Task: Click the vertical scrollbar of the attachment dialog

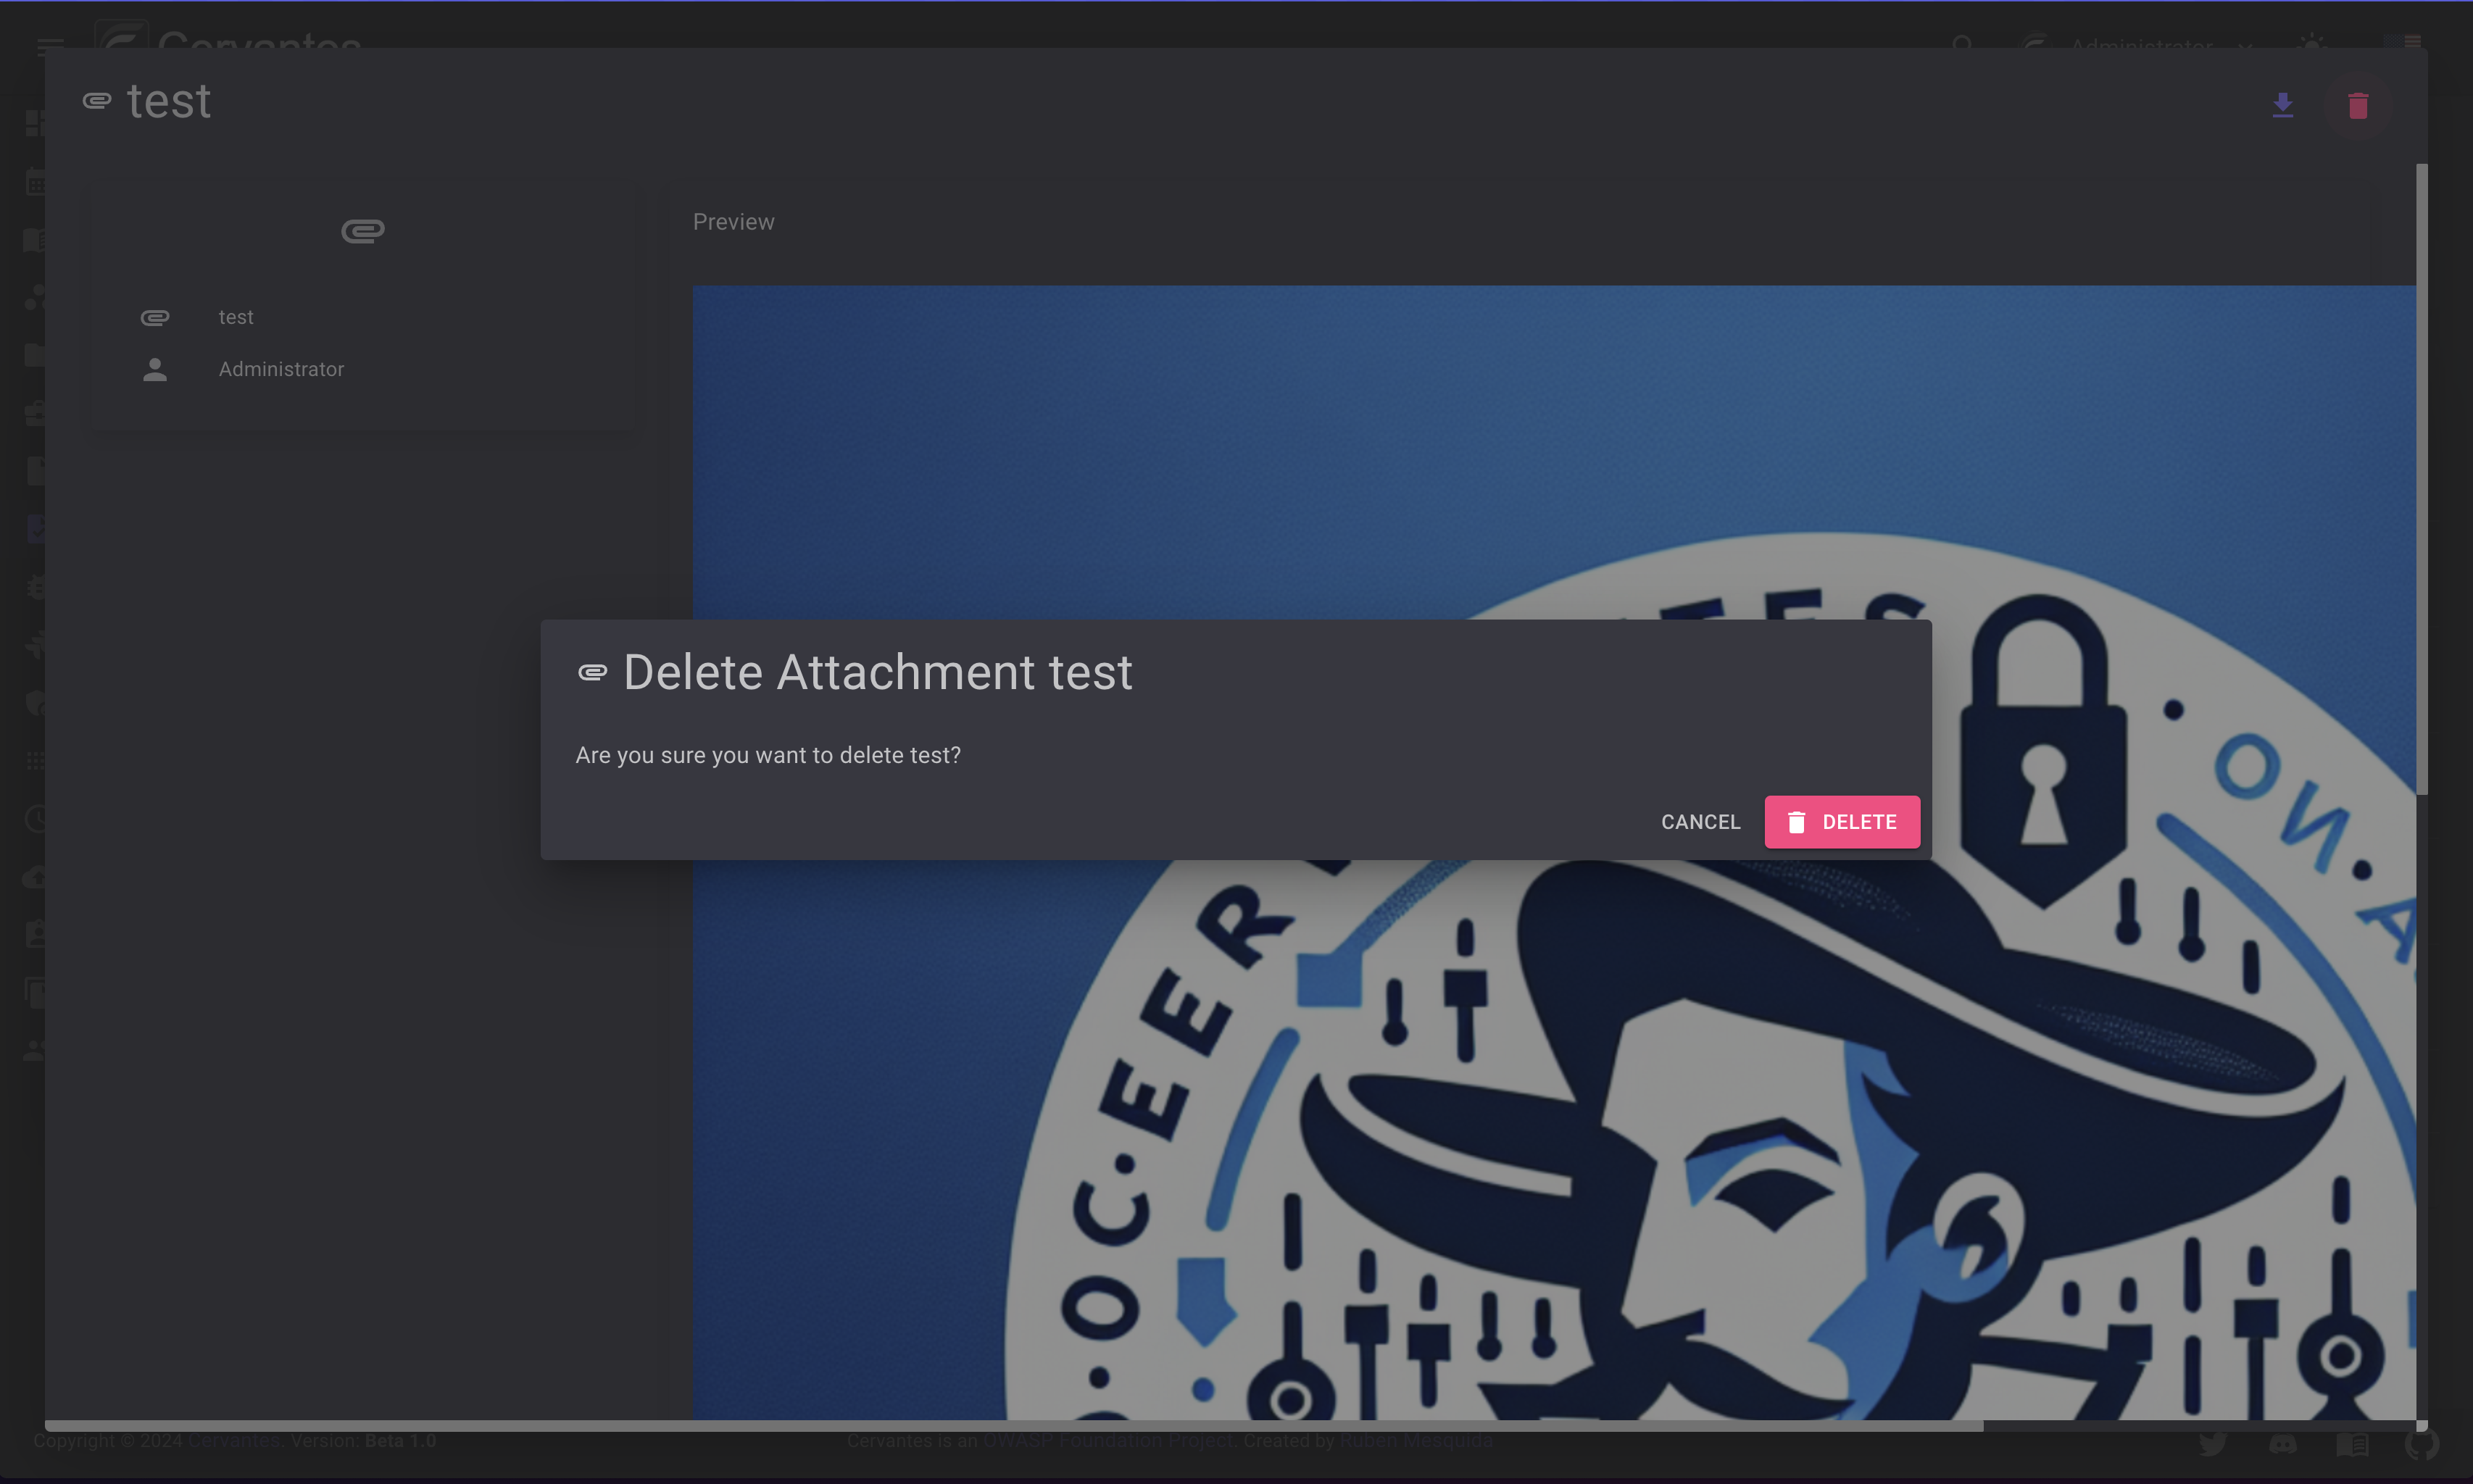Action: tap(2421, 480)
